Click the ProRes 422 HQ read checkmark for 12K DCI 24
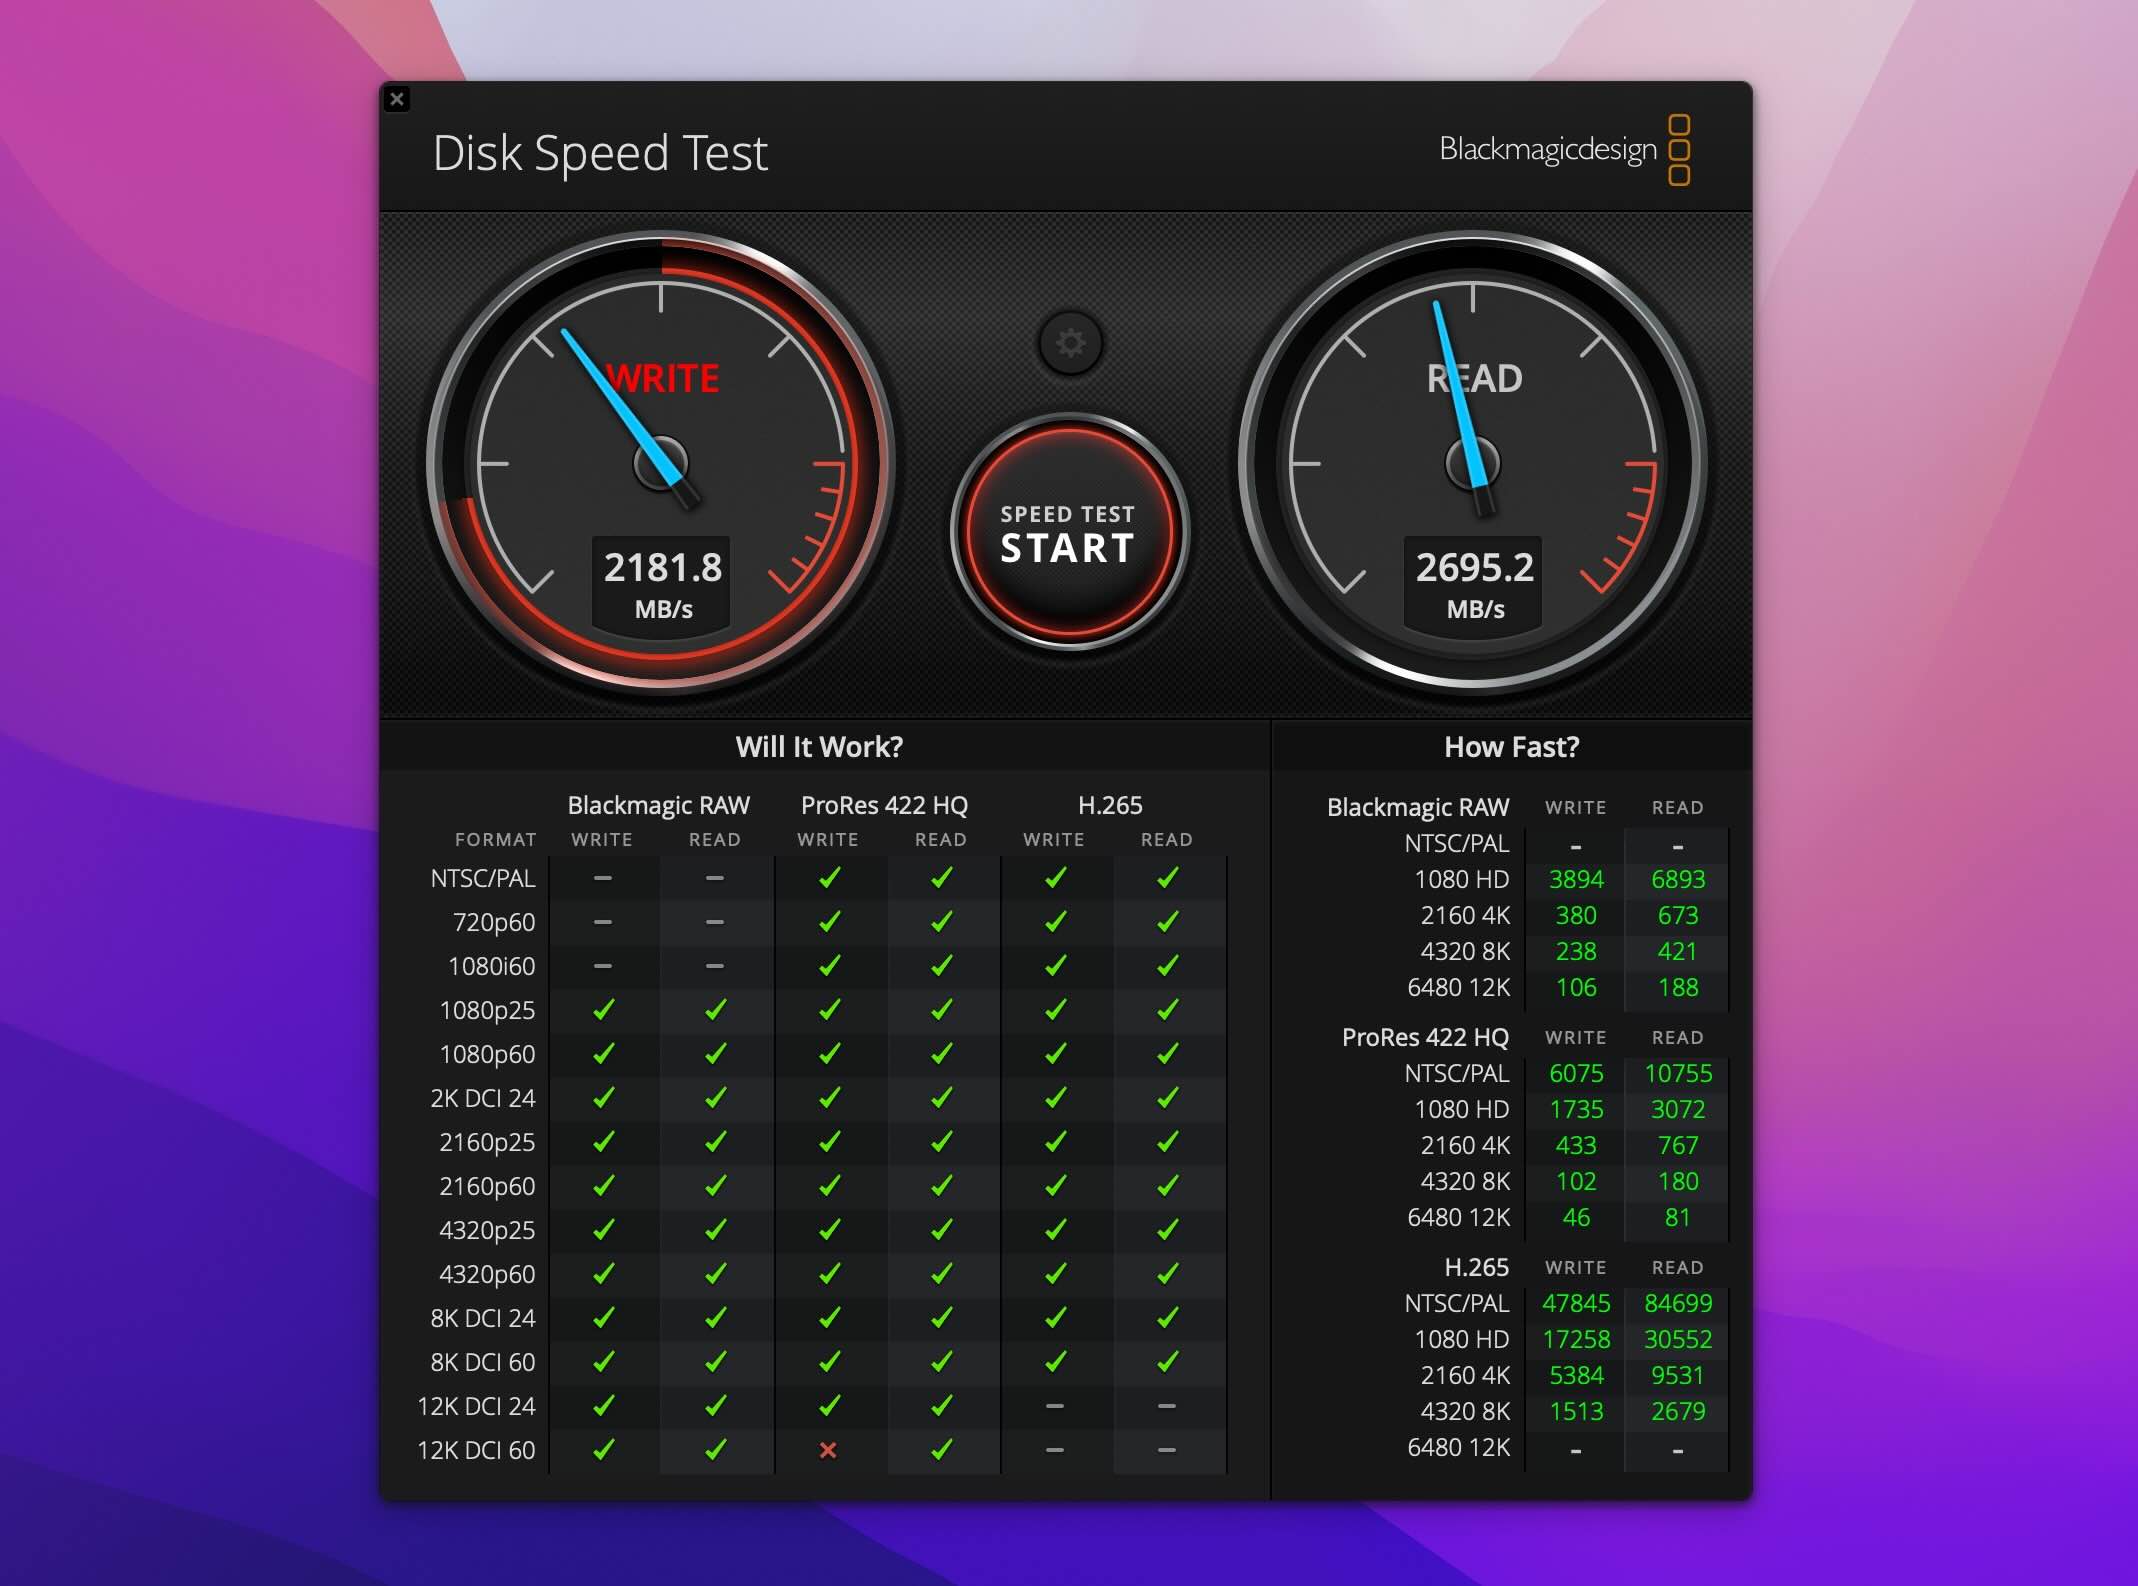This screenshot has width=2138, height=1586. 941,1406
